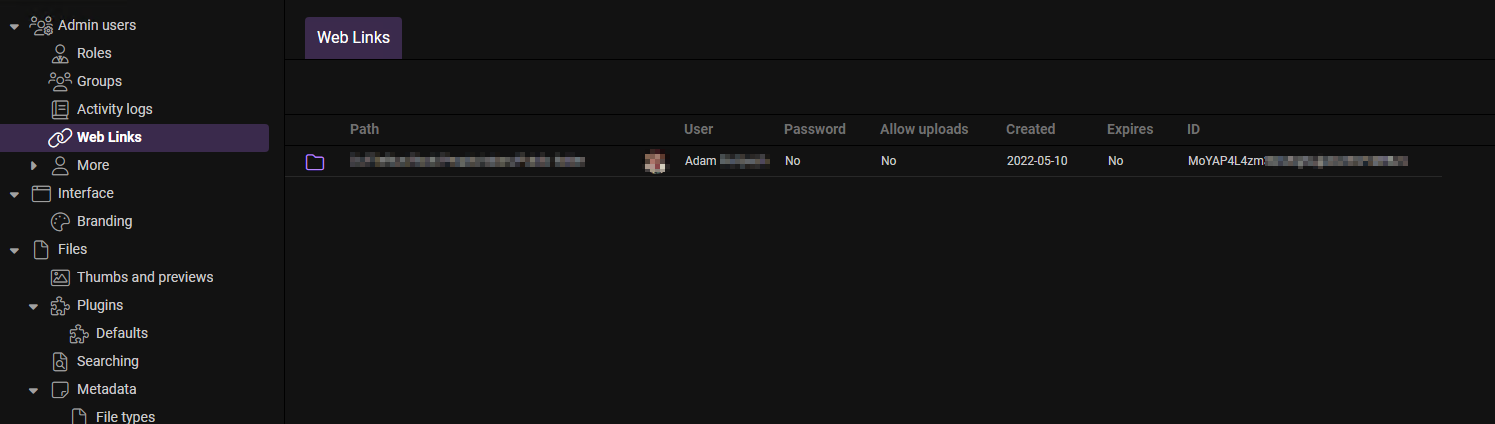Select the Defaults puzzle icon
The image size is (1495, 424).
coord(79,333)
